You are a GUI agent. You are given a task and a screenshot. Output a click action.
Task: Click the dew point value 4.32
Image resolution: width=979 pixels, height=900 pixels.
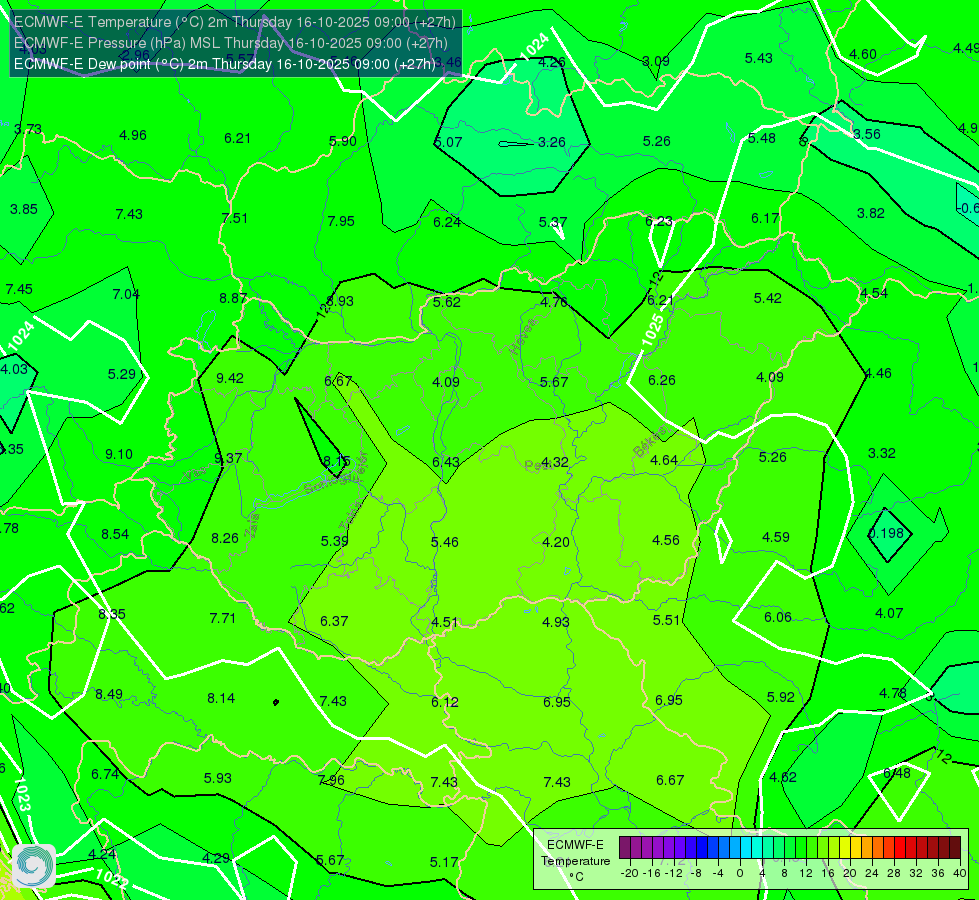tap(554, 462)
